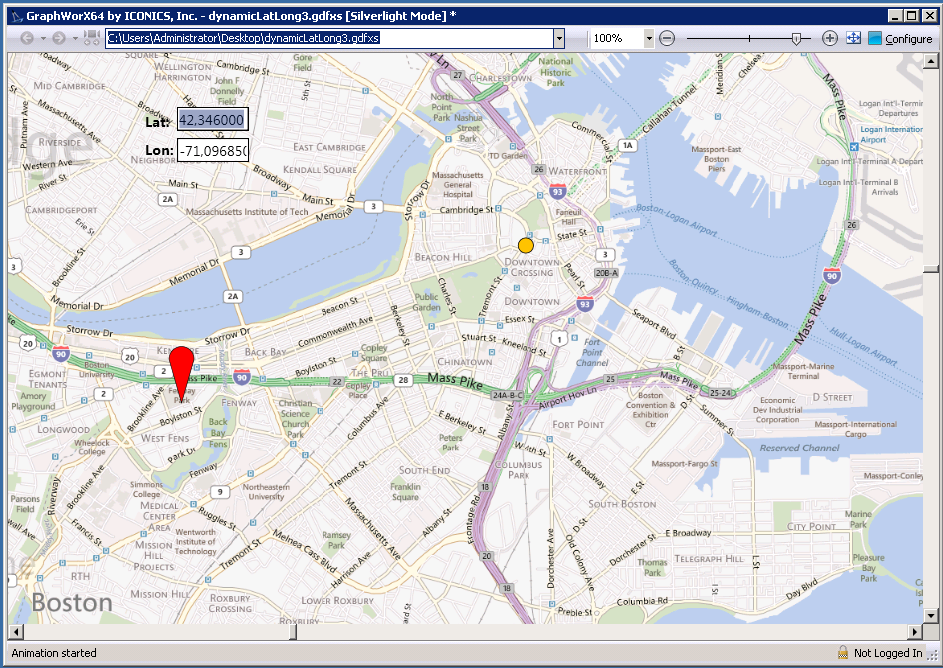Click the 'Beacon Hill' map label
Viewport: 943px width, 668px height.
(443, 257)
